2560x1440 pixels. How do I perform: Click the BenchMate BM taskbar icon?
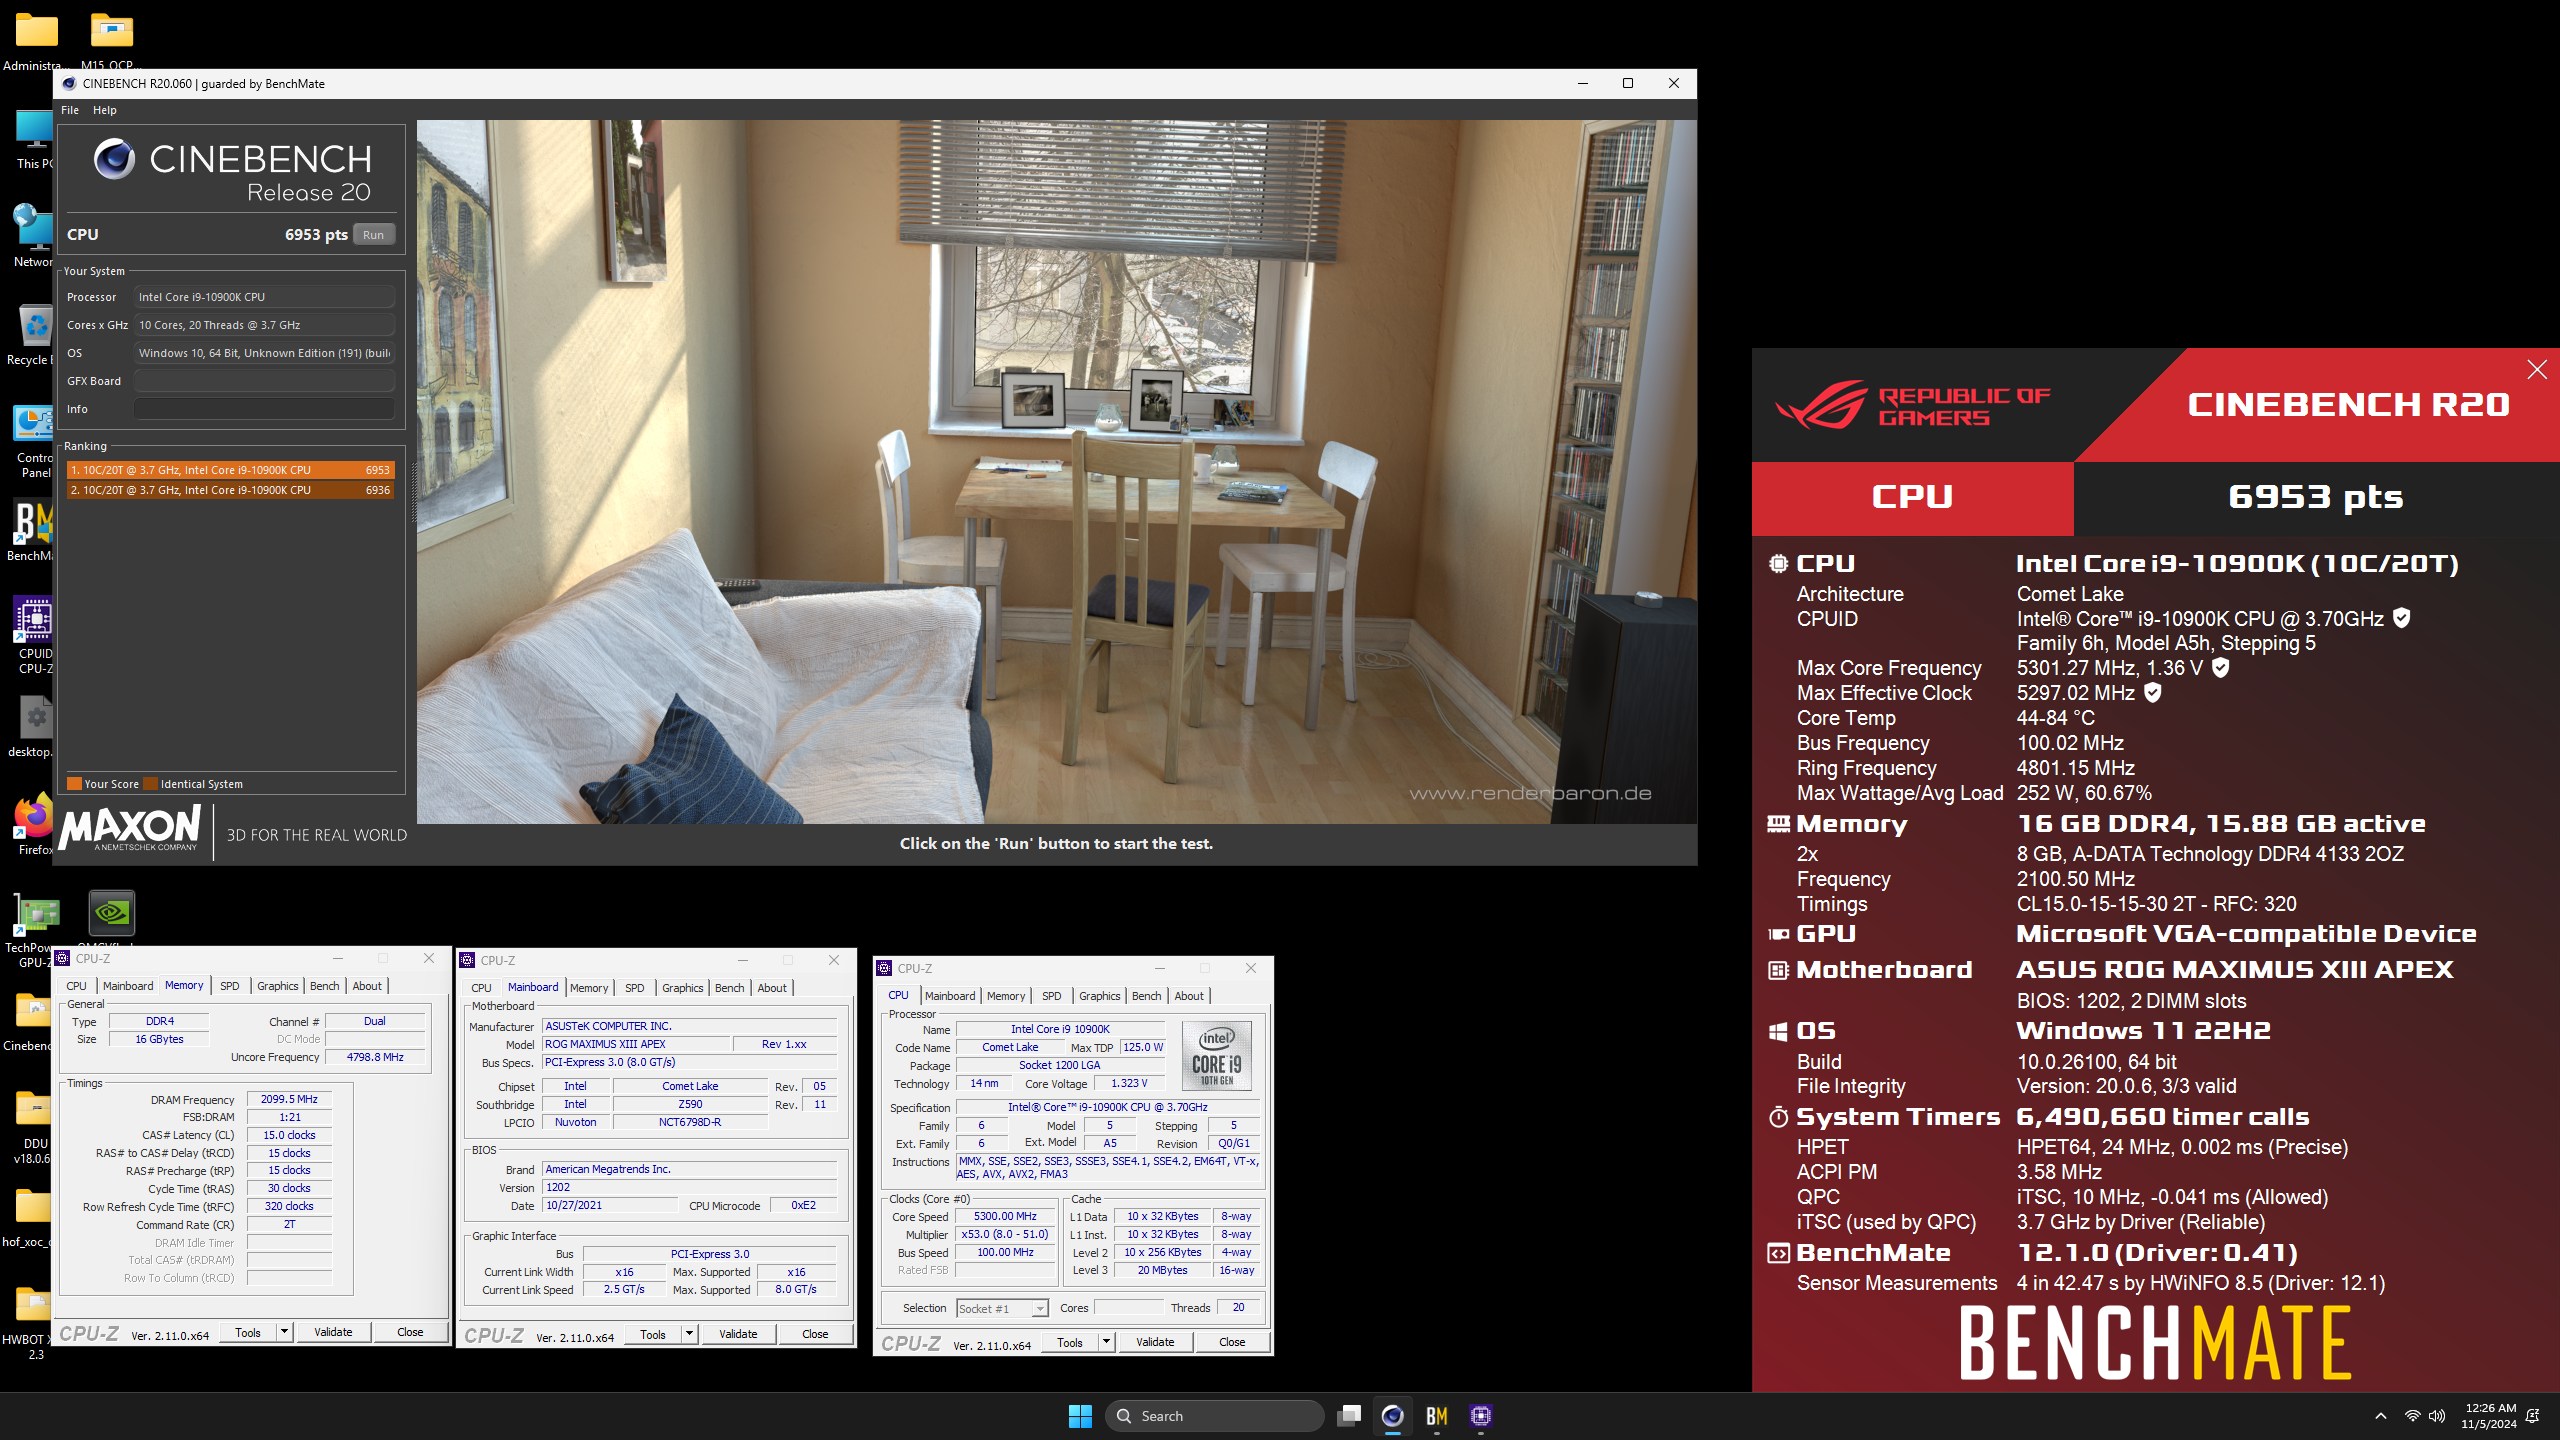[x=1437, y=1416]
